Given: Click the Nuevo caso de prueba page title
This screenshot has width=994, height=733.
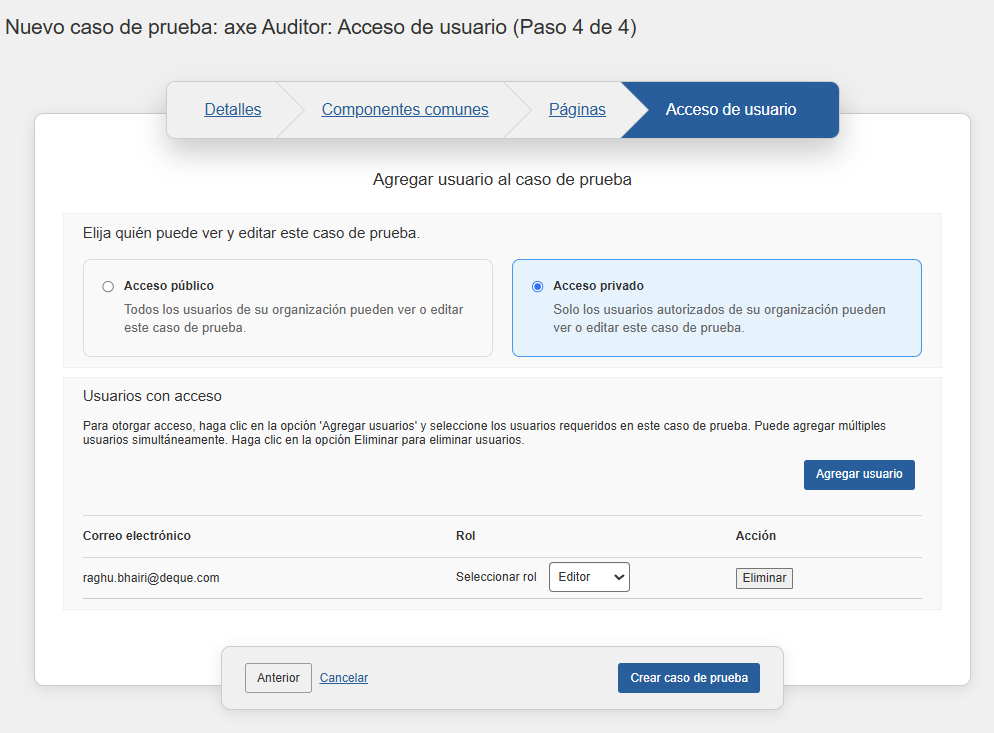Looking at the screenshot, I should tap(321, 27).
